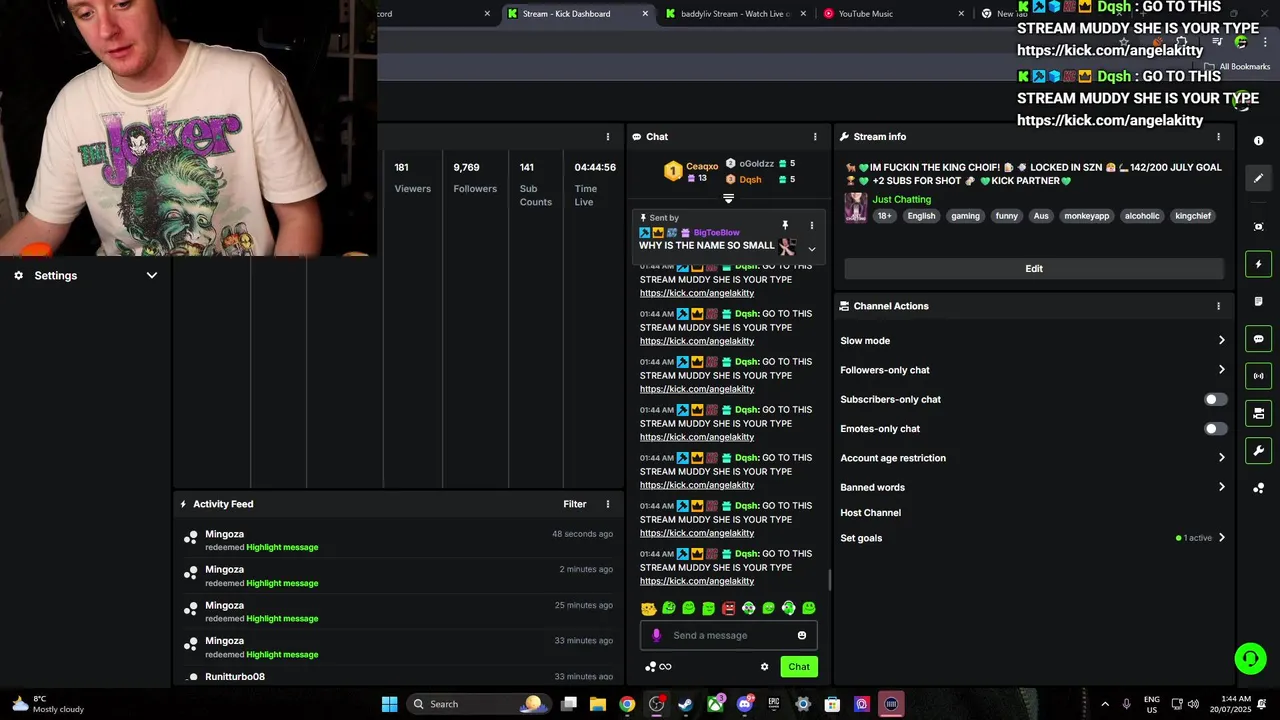Insert the red angry face emote
The width and height of the screenshot is (1280, 720).
pyautogui.click(x=729, y=608)
